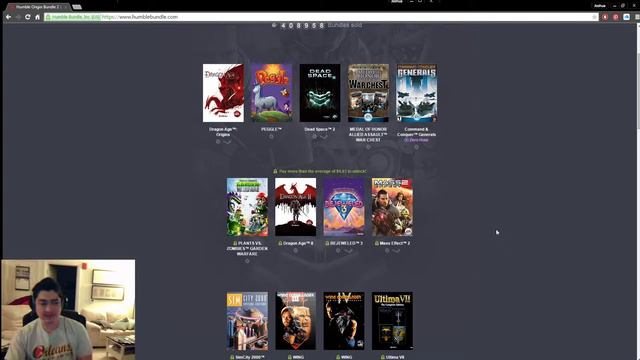
Task: Click the pay more than average unlock text
Action: tap(320, 171)
